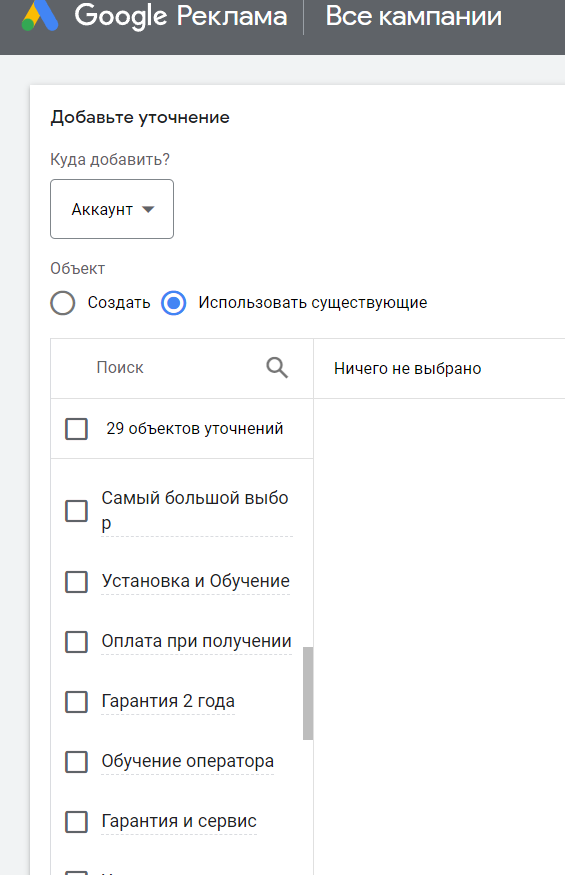Viewport: 565px width, 875px height.
Task: Tick the Самый большой выбор checkbox
Action: coord(76,511)
